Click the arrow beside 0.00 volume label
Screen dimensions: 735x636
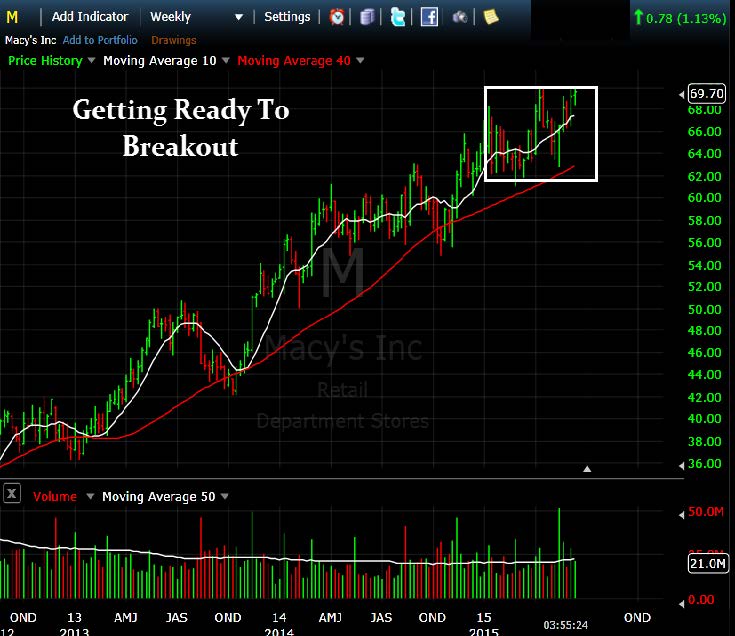[682, 604]
